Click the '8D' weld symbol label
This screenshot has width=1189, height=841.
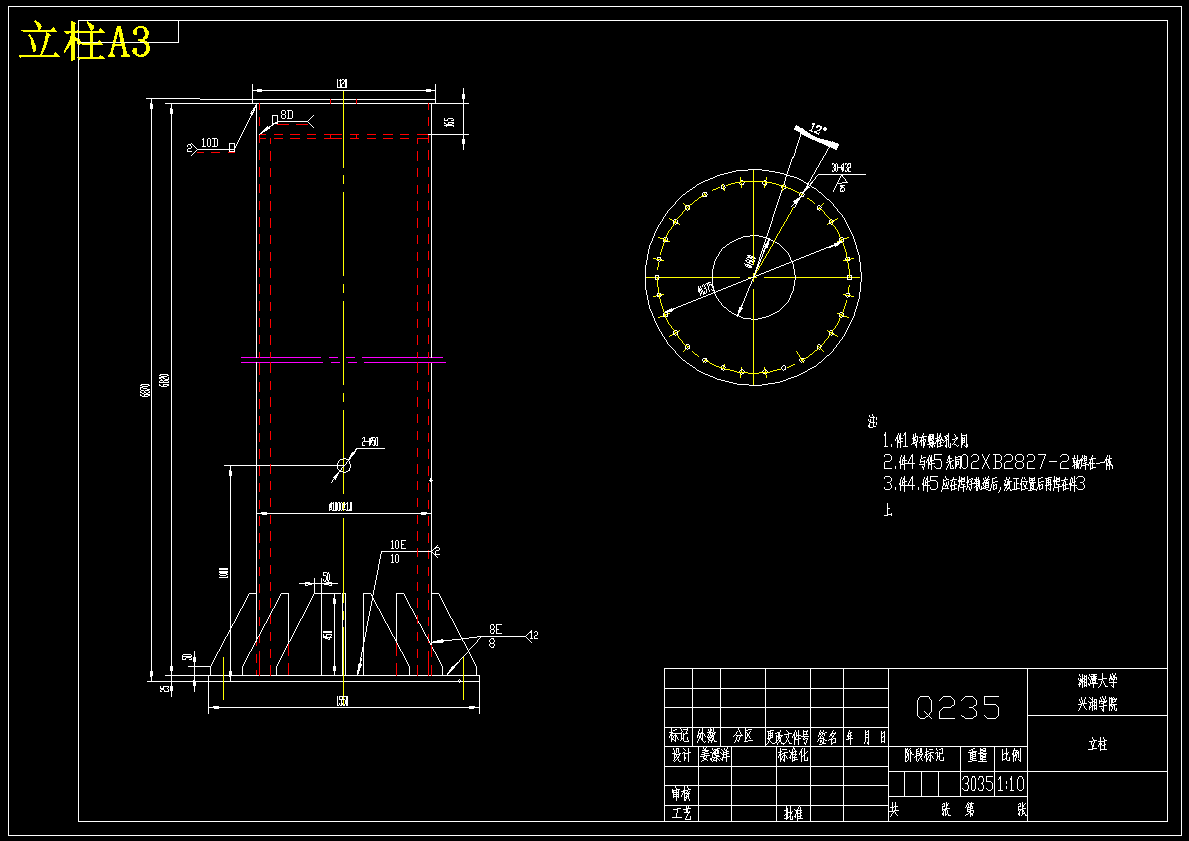tap(287, 115)
